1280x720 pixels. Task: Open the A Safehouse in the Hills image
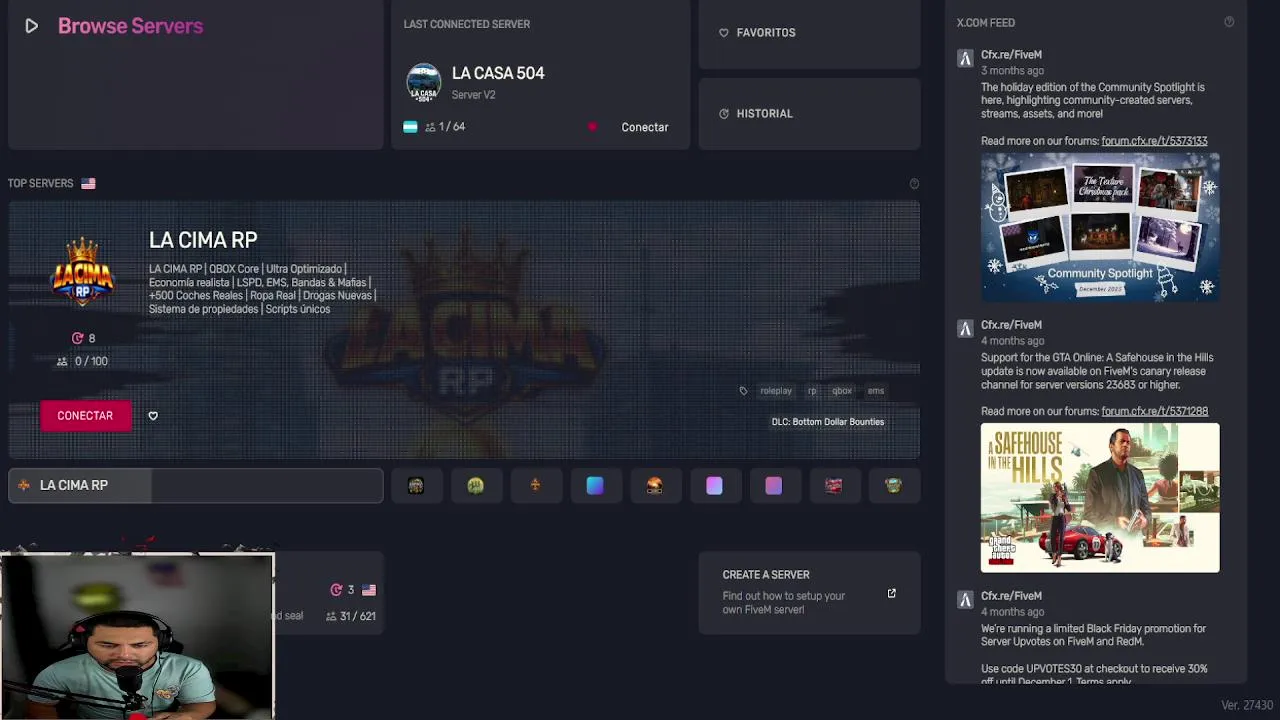pos(1100,498)
